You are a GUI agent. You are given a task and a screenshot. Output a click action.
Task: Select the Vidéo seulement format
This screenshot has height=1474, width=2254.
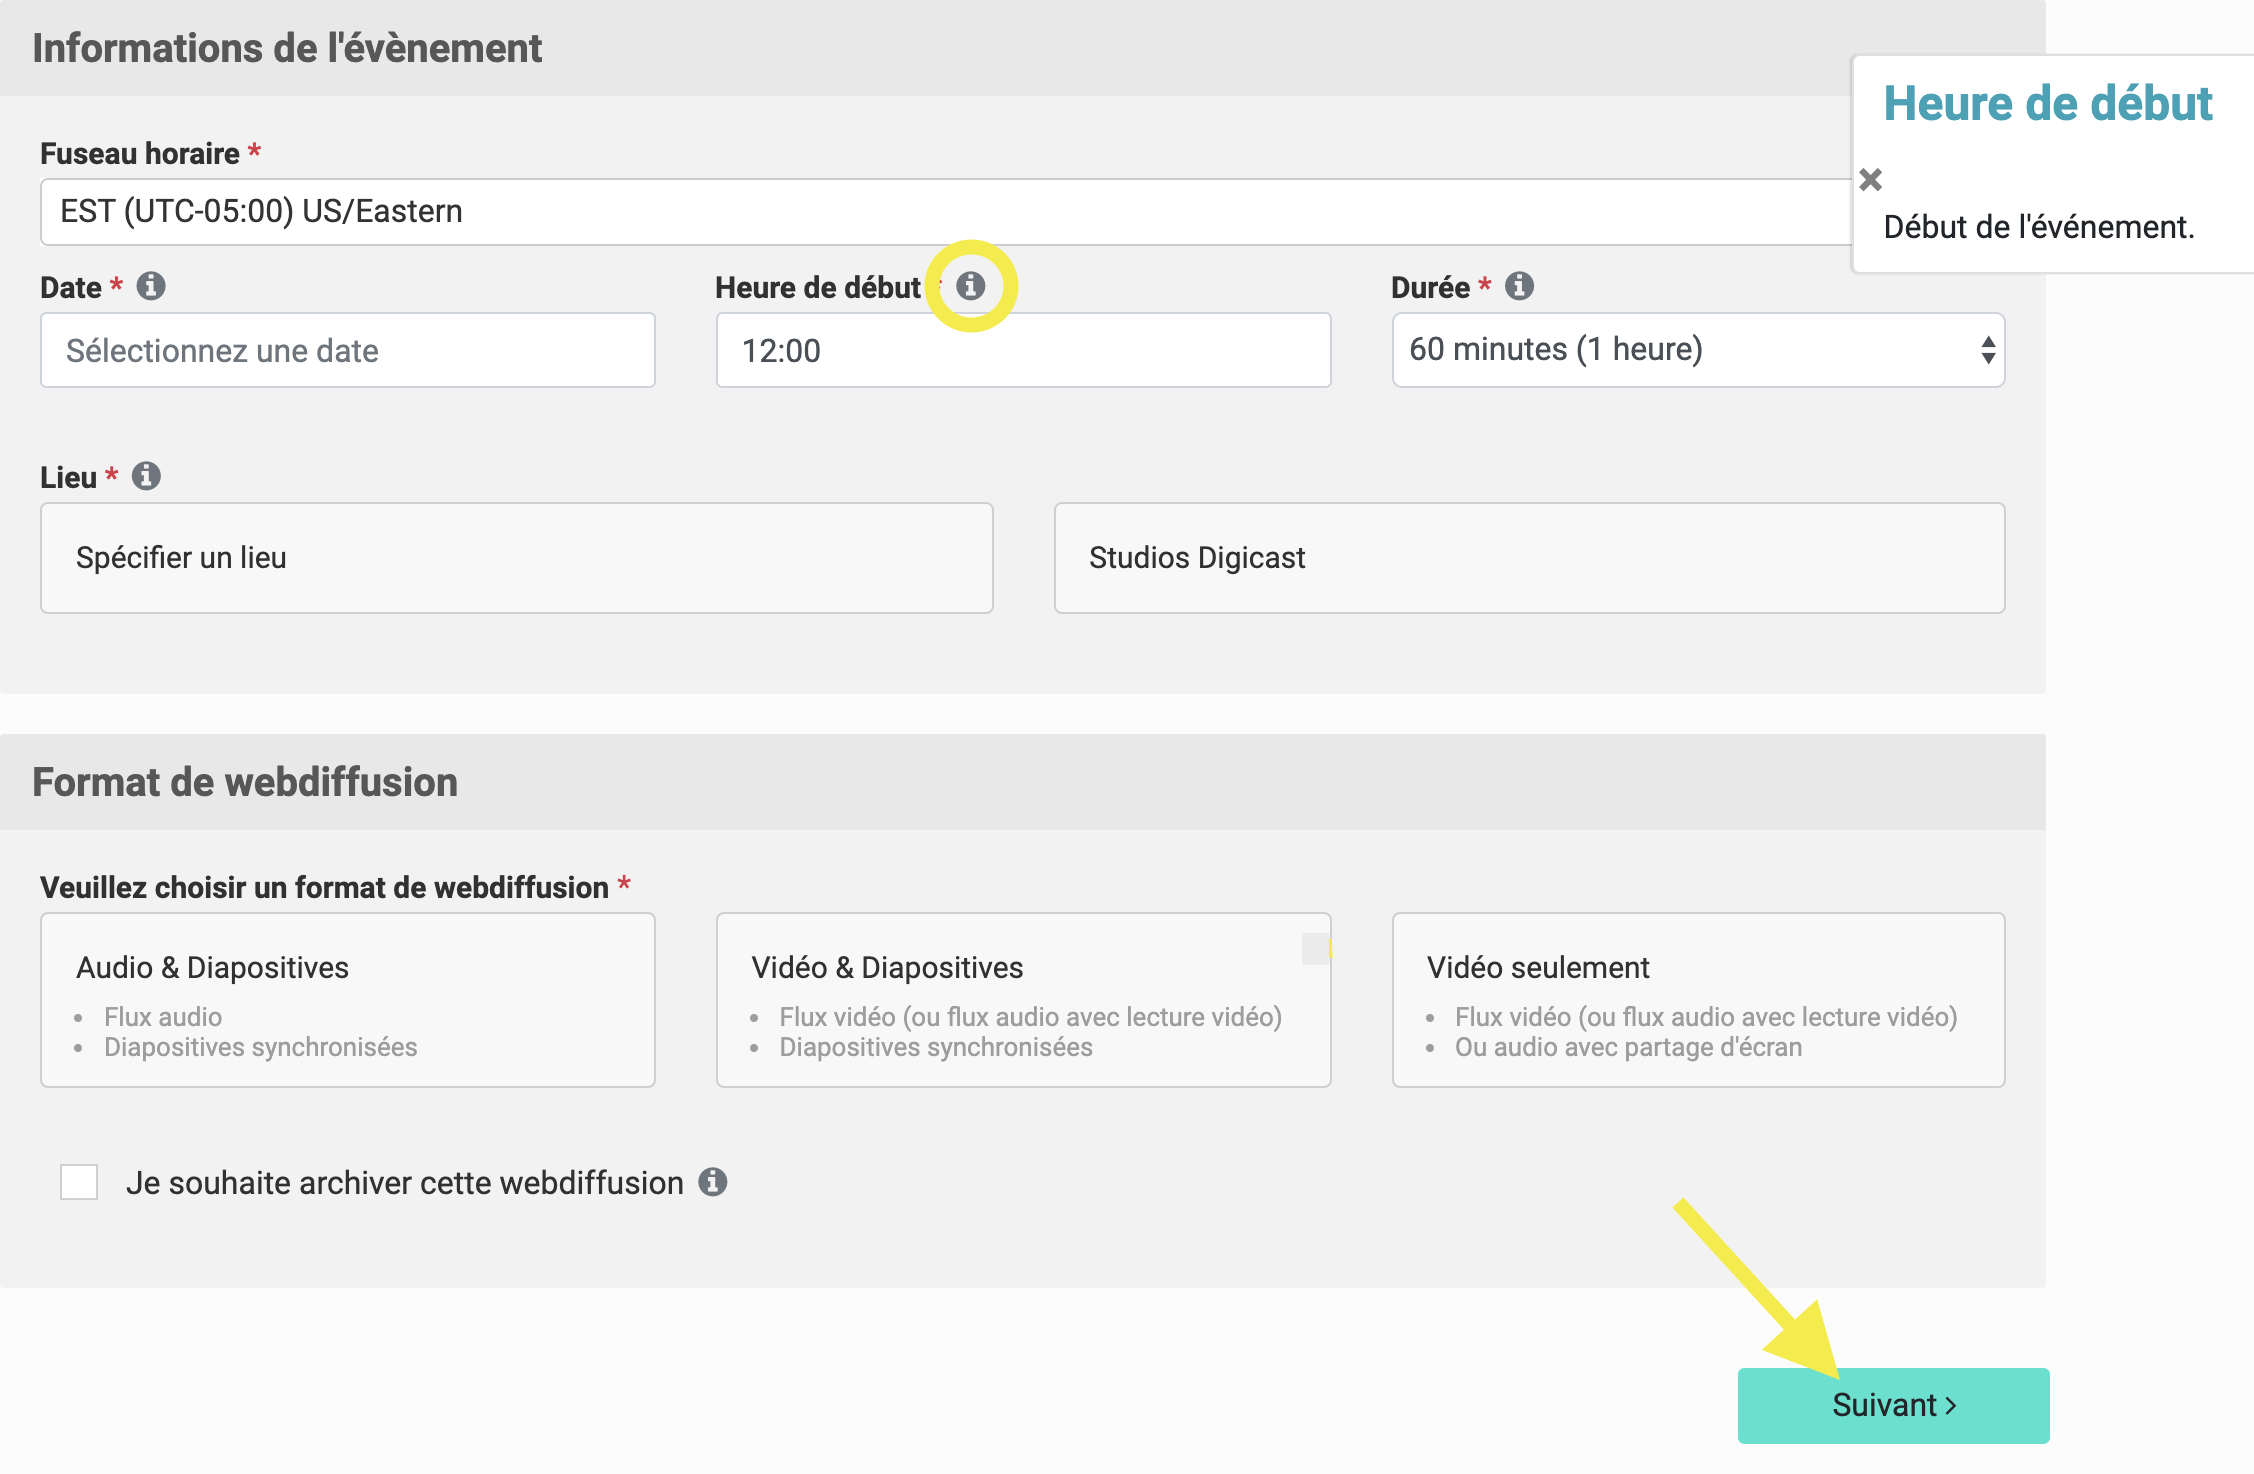pos(1698,999)
